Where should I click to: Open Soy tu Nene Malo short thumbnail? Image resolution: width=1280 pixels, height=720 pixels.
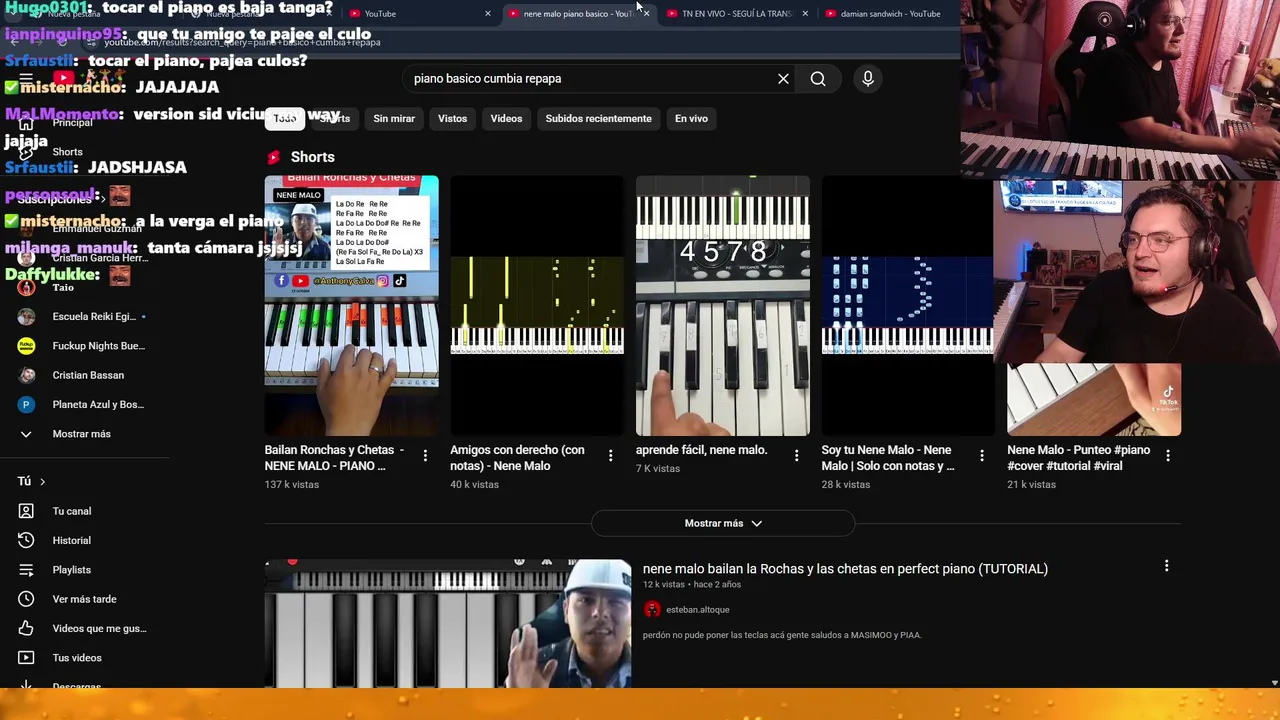point(908,306)
